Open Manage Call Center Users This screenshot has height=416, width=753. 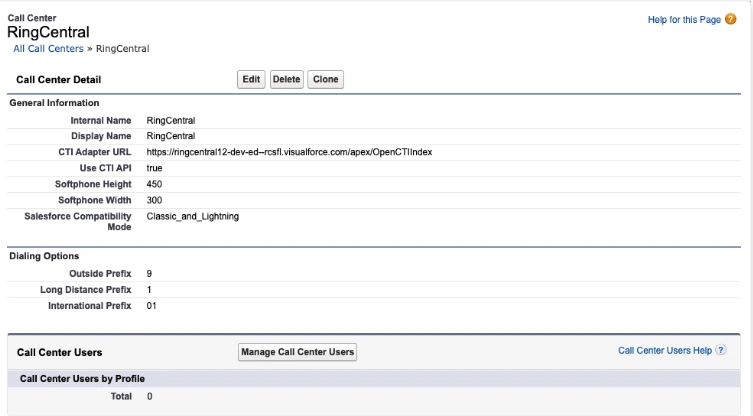(298, 352)
